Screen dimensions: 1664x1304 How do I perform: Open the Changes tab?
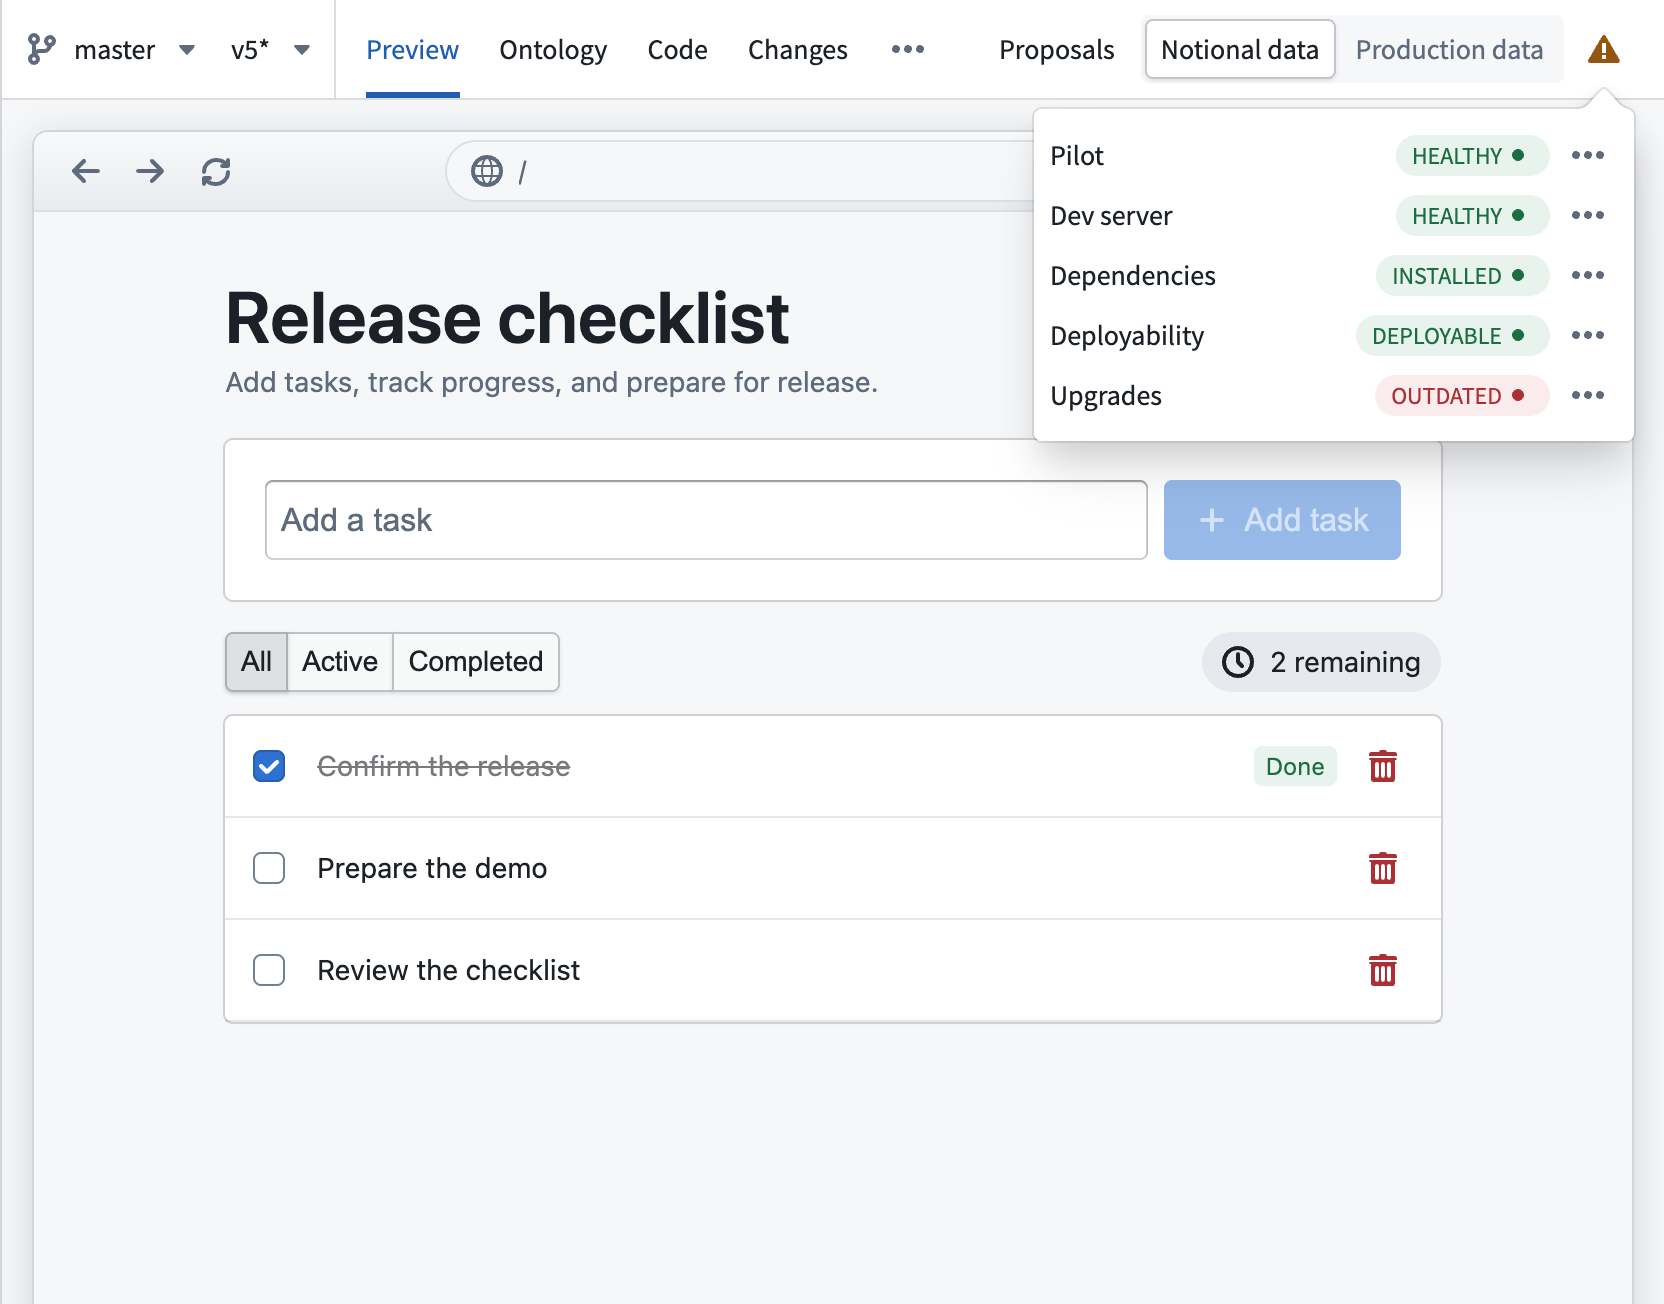click(x=797, y=49)
